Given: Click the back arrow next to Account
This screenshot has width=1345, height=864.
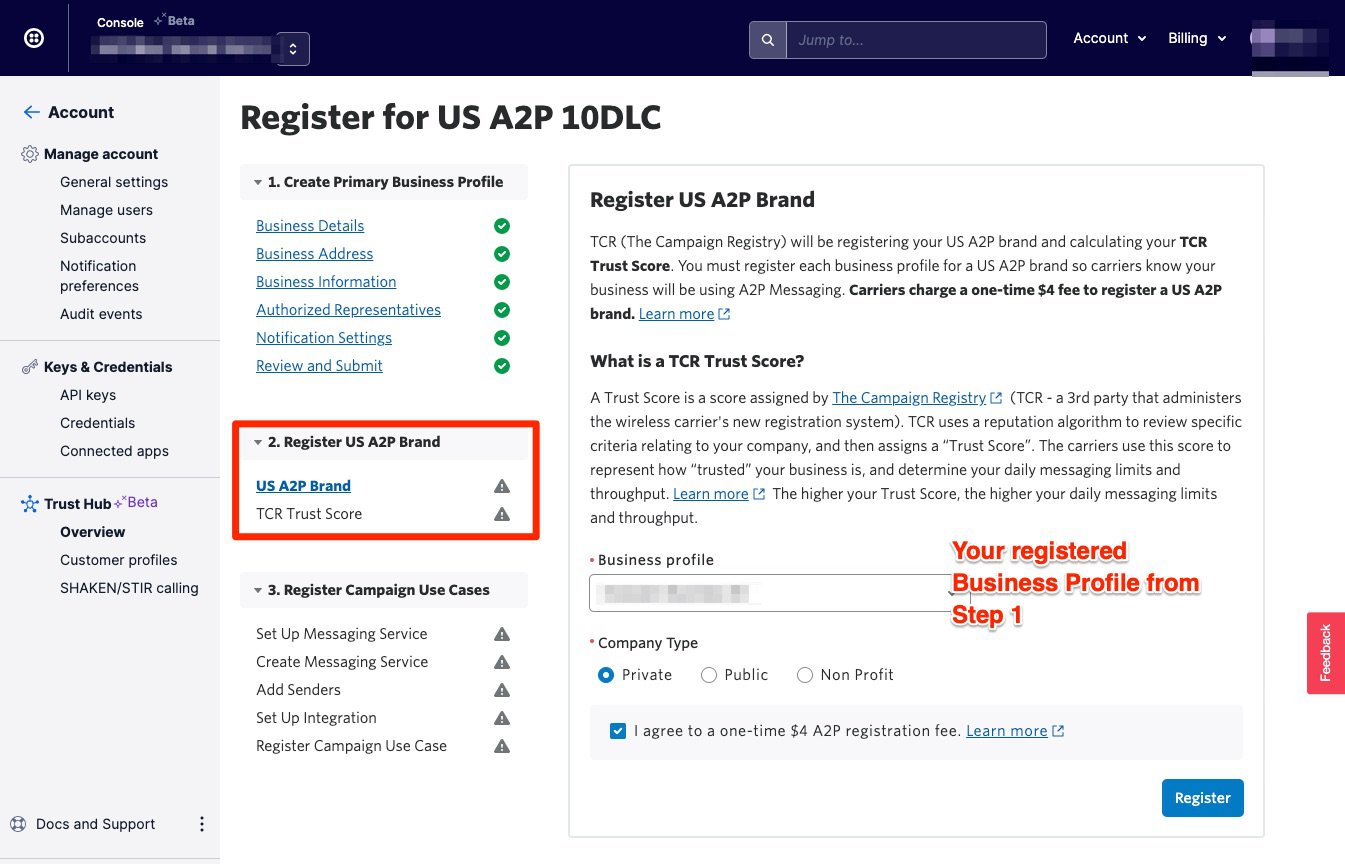Looking at the screenshot, I should click(29, 112).
